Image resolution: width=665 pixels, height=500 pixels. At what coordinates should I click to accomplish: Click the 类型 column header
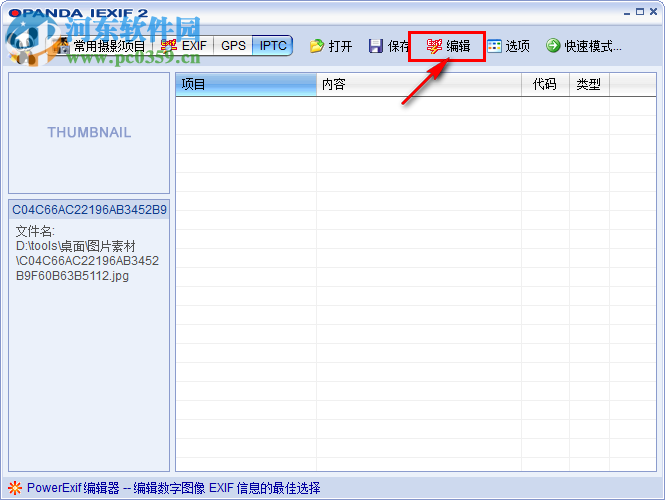coord(589,84)
